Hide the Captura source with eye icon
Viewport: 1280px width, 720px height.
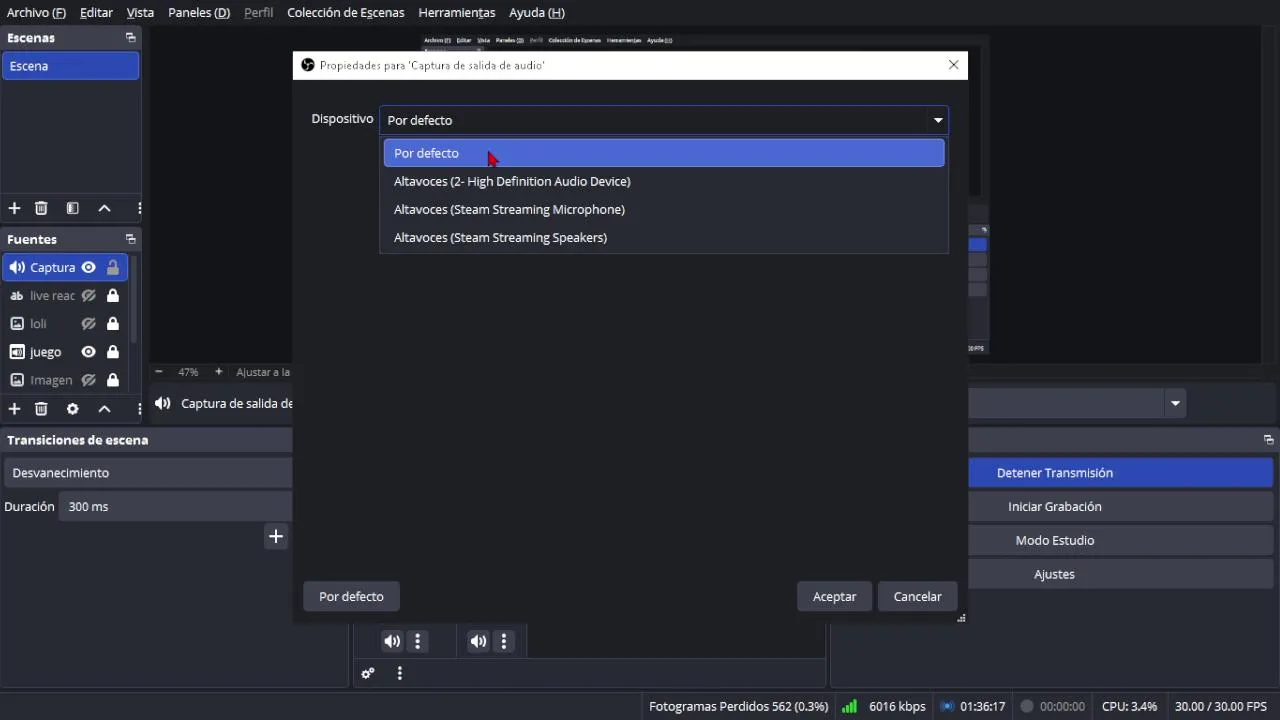pyautogui.click(x=88, y=267)
